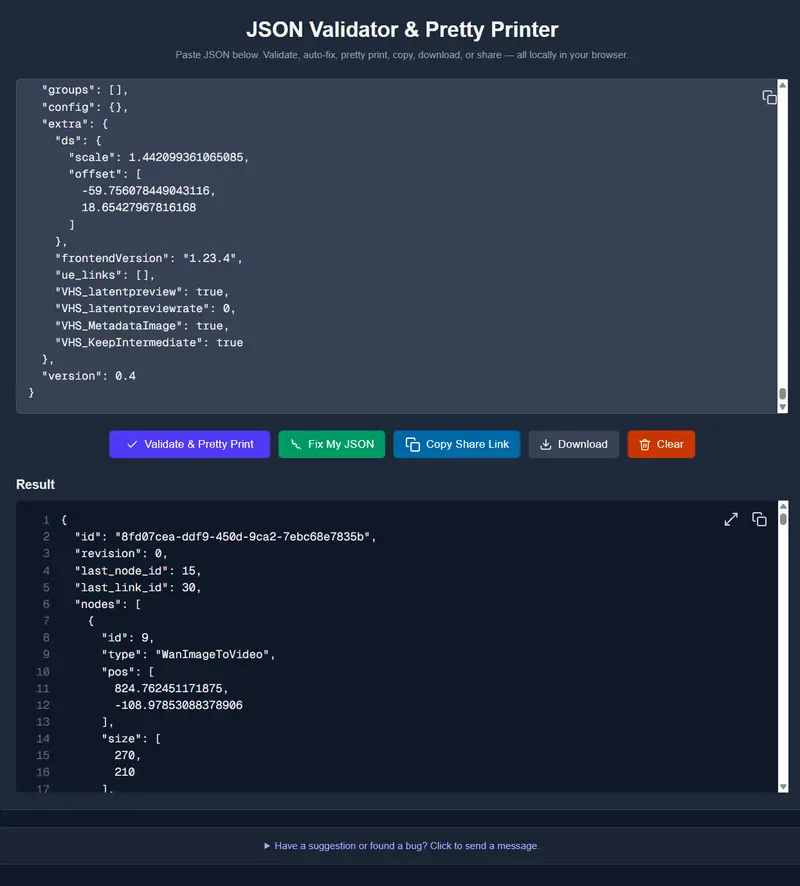
Task: Click the "version": 0.4 line in input
Action: [x=89, y=376]
